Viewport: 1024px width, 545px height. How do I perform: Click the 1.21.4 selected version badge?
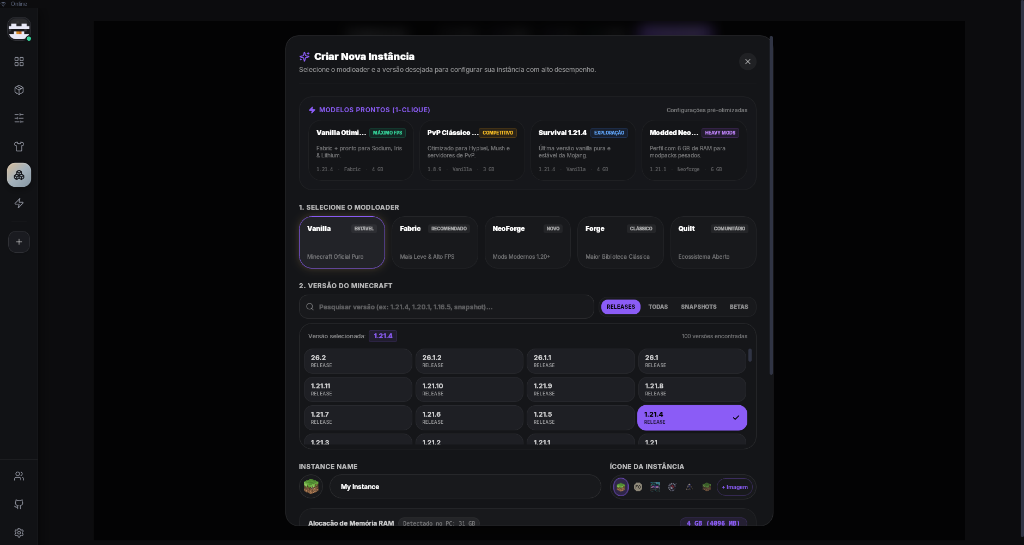383,336
